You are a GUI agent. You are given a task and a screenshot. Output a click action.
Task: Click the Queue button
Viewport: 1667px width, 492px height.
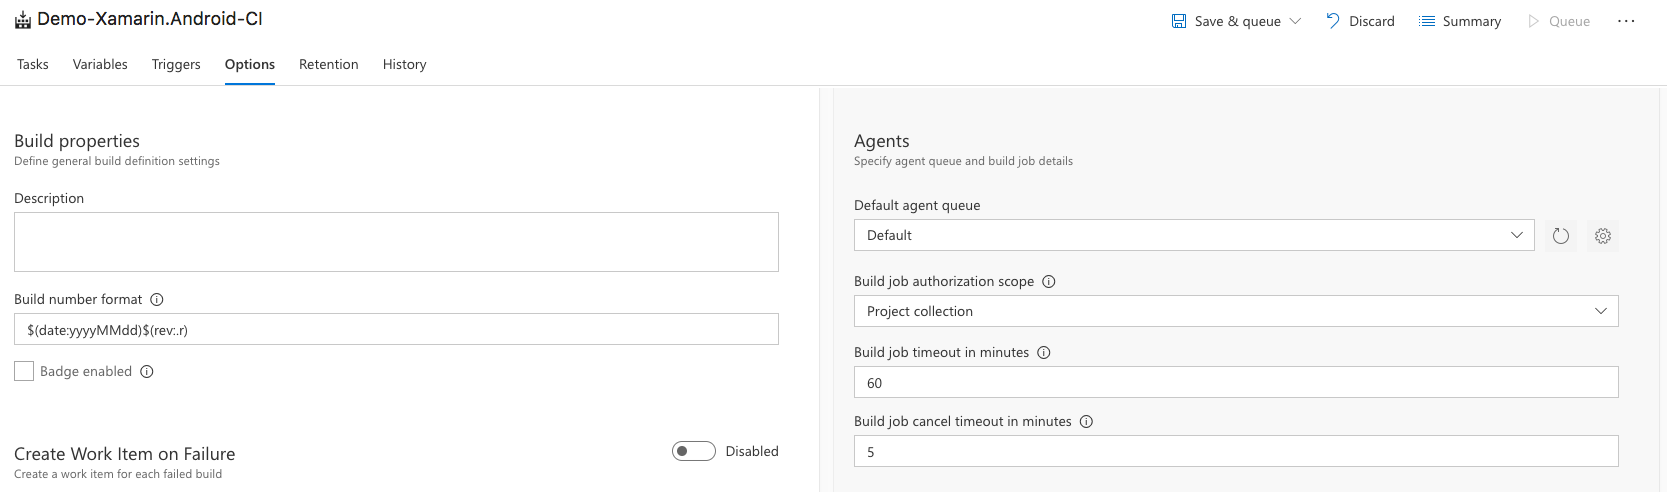click(x=1558, y=21)
